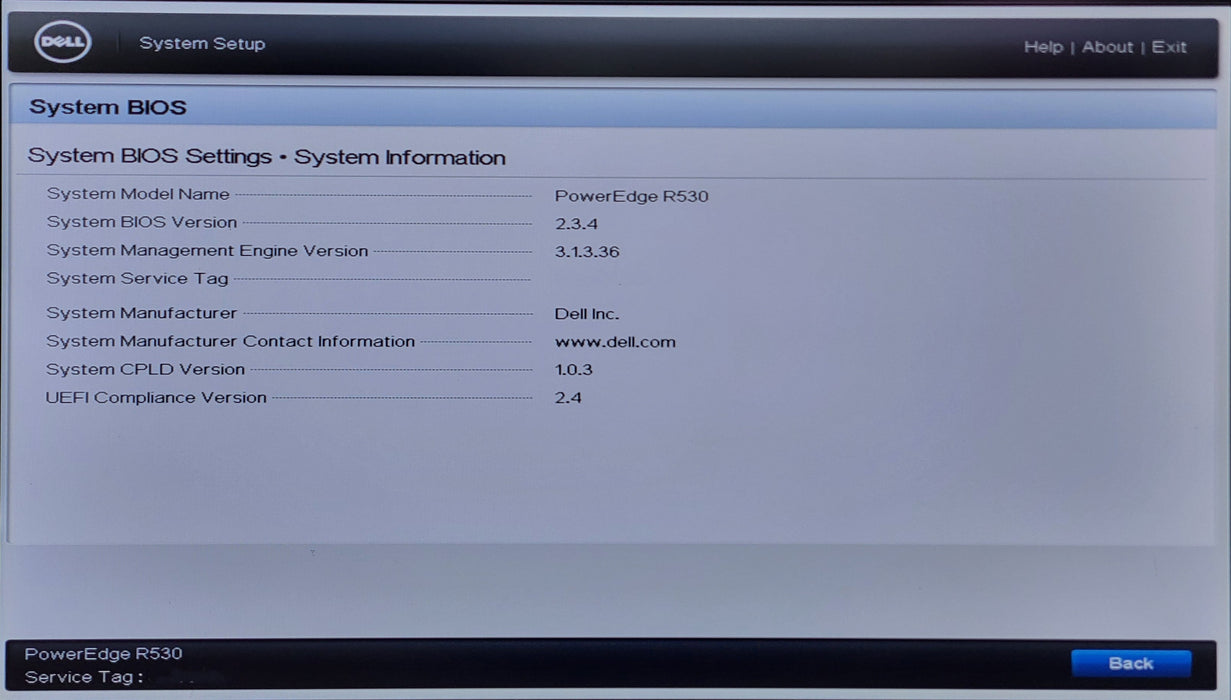Click the 3.1.3.36 engine version value
The image size is (1231, 700).
587,252
